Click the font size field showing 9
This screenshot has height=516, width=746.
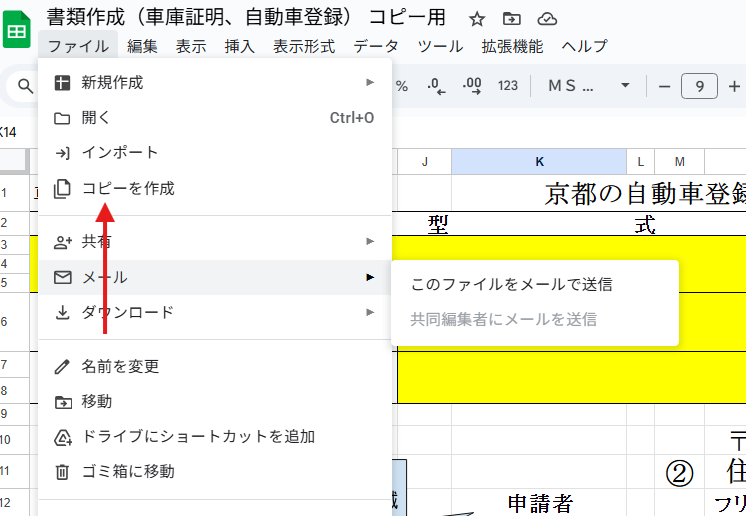699,86
